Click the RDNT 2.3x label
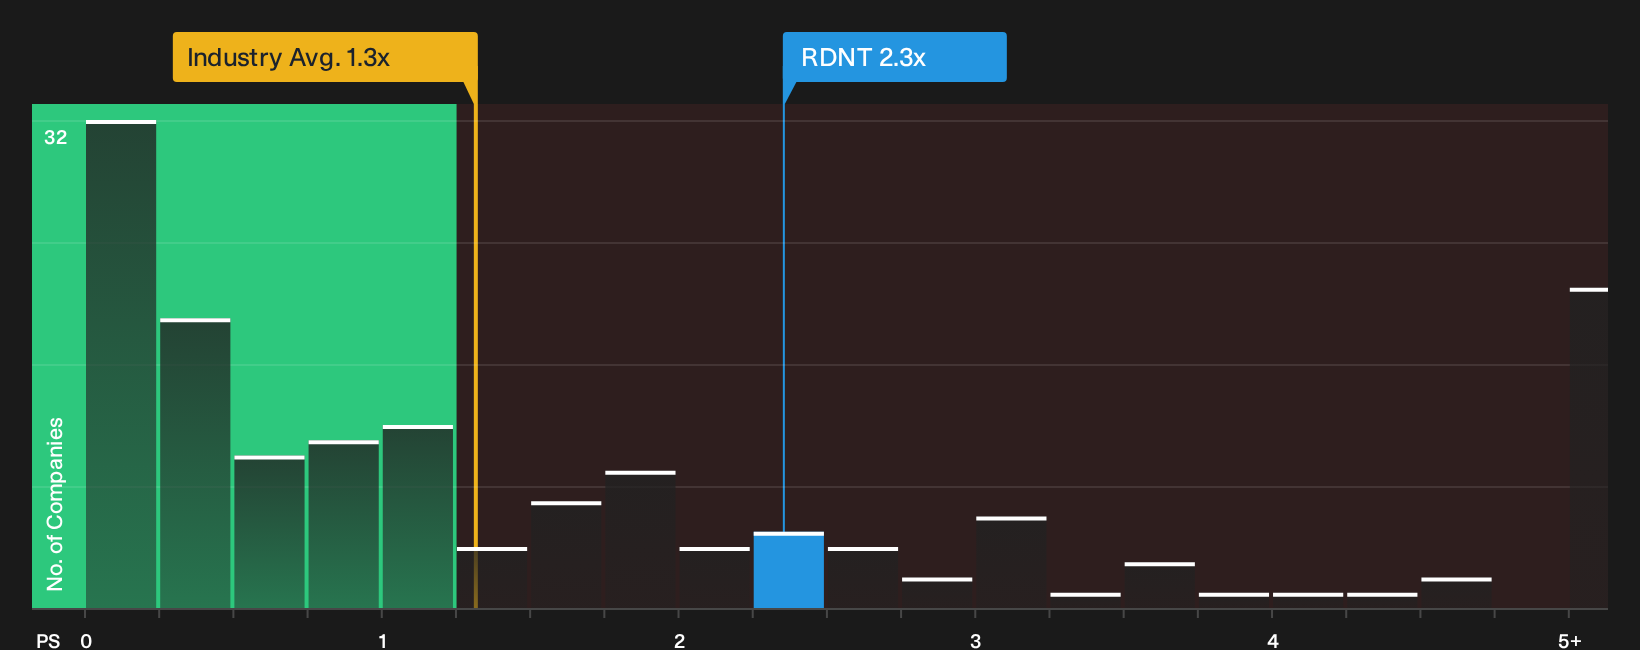This screenshot has height=650, width=1640. (894, 57)
